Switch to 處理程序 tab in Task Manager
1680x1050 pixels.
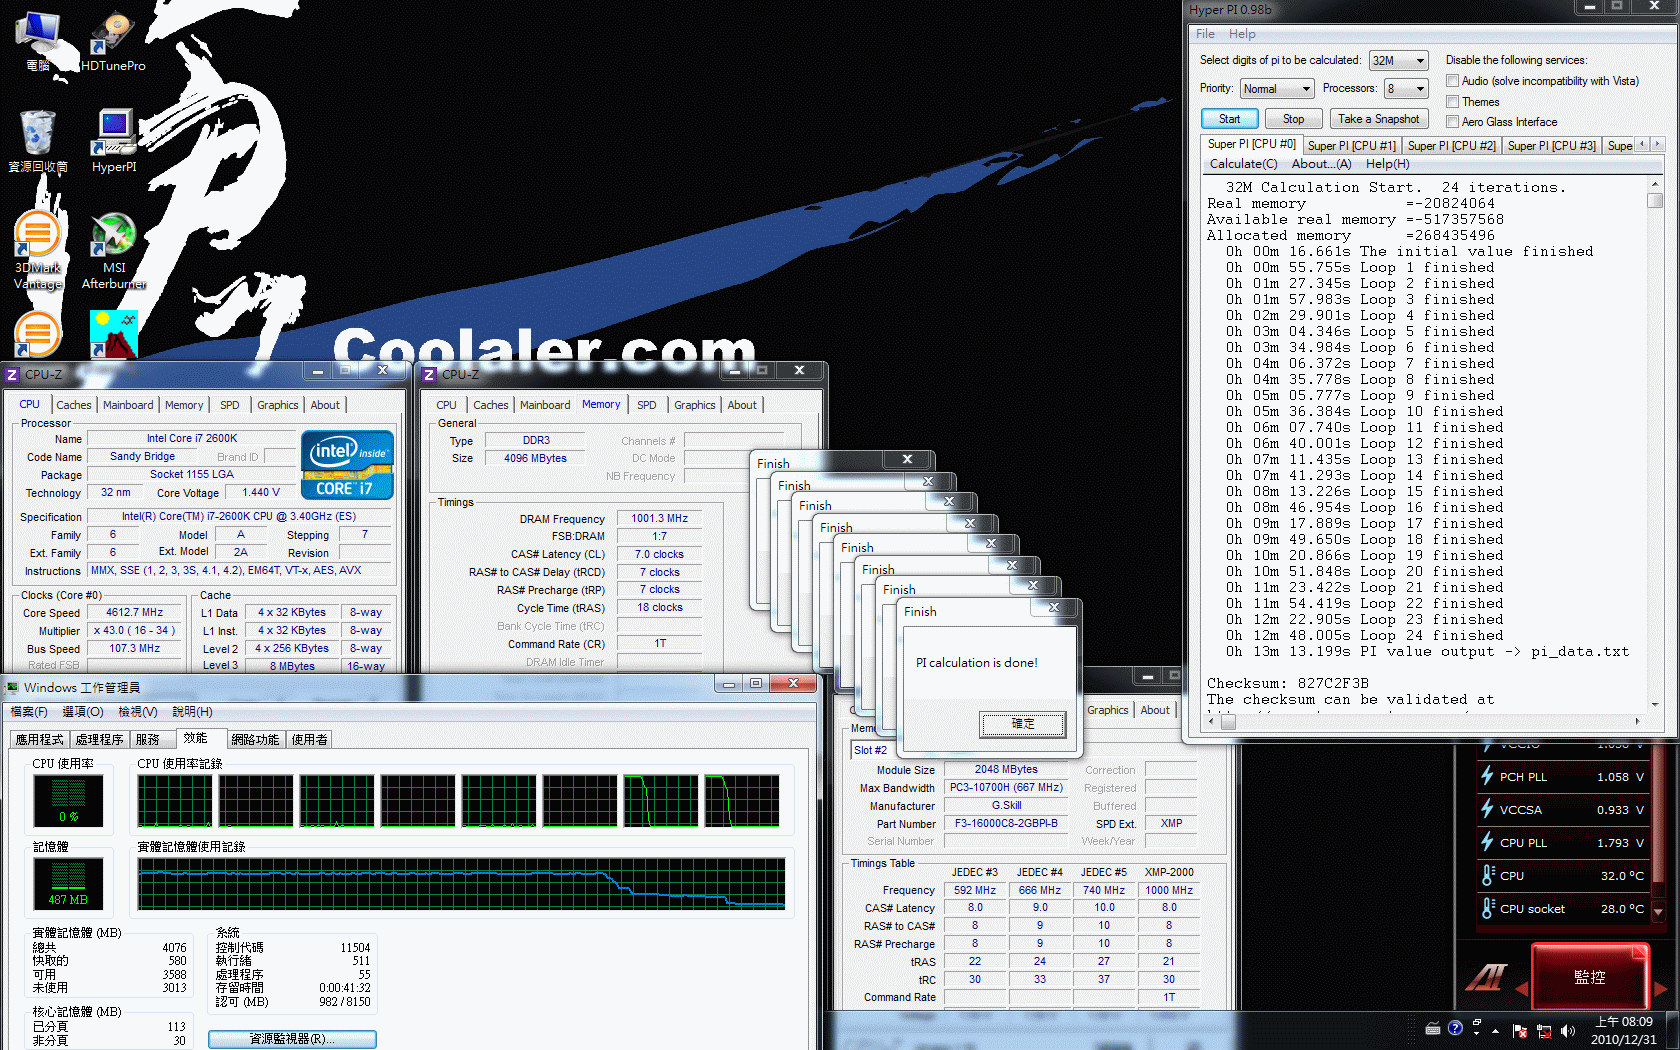(99, 740)
